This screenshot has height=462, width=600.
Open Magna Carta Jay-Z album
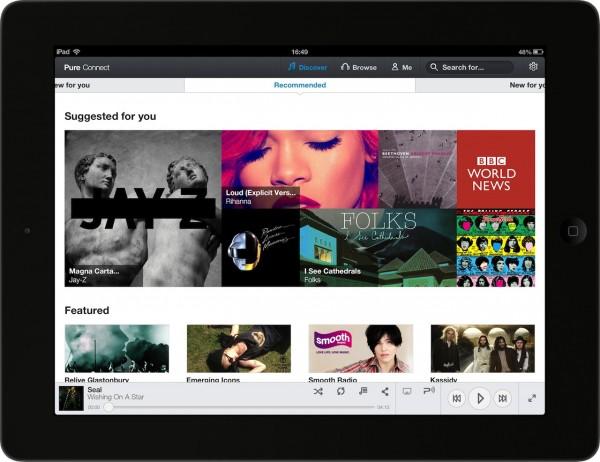pos(143,209)
